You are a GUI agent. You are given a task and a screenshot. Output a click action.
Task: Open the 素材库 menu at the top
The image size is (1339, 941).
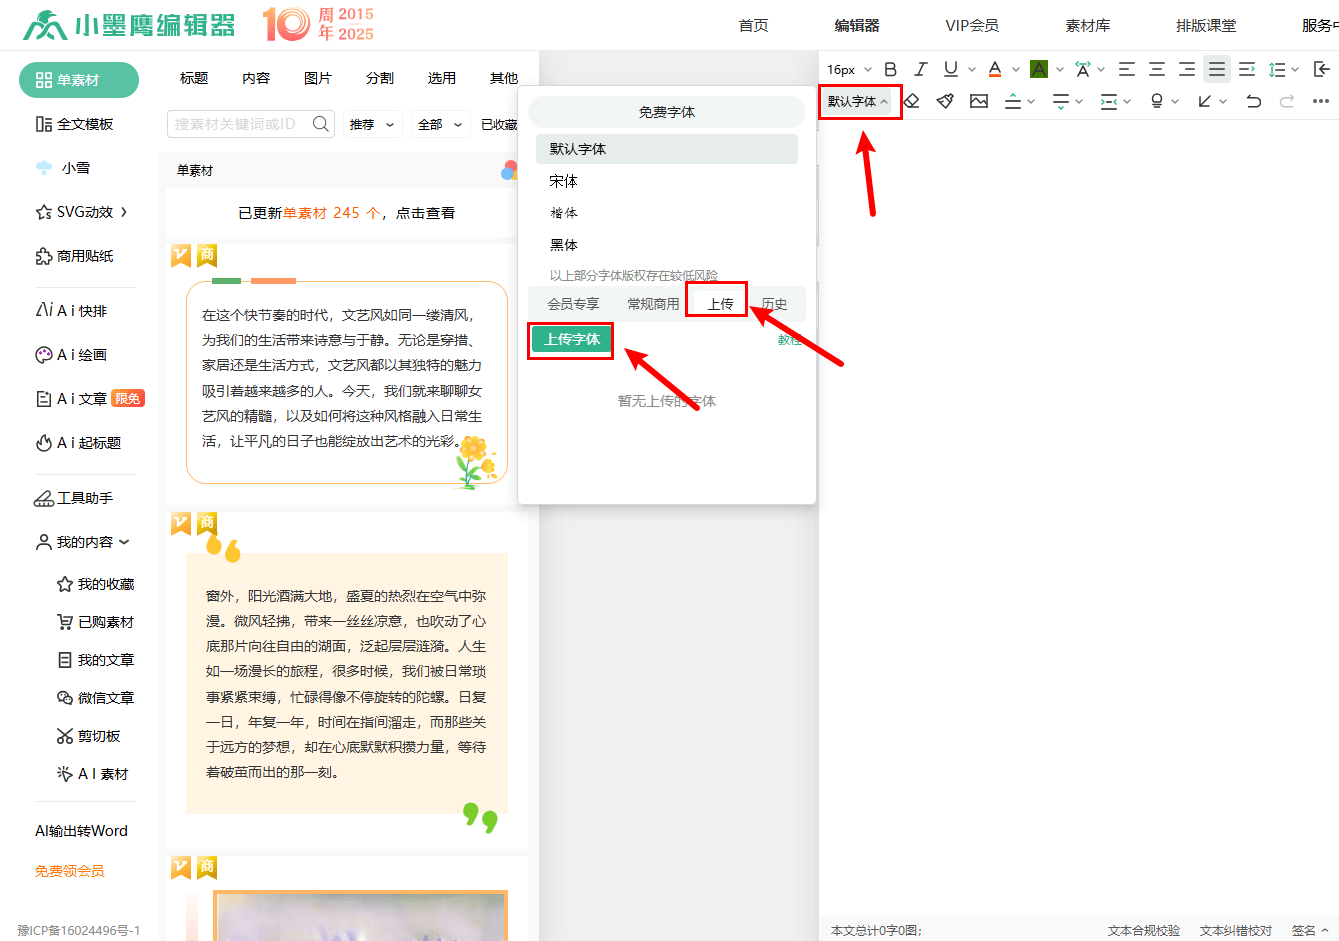click(x=1088, y=25)
